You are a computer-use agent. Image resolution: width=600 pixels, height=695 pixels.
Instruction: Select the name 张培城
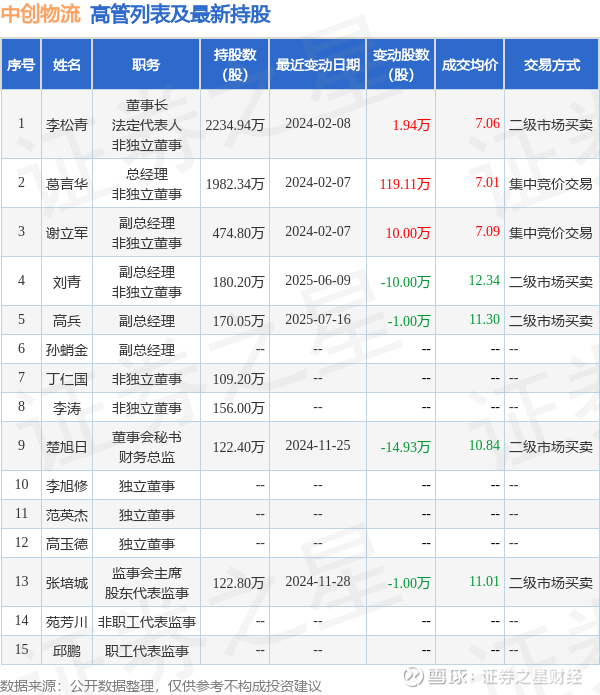(x=66, y=583)
